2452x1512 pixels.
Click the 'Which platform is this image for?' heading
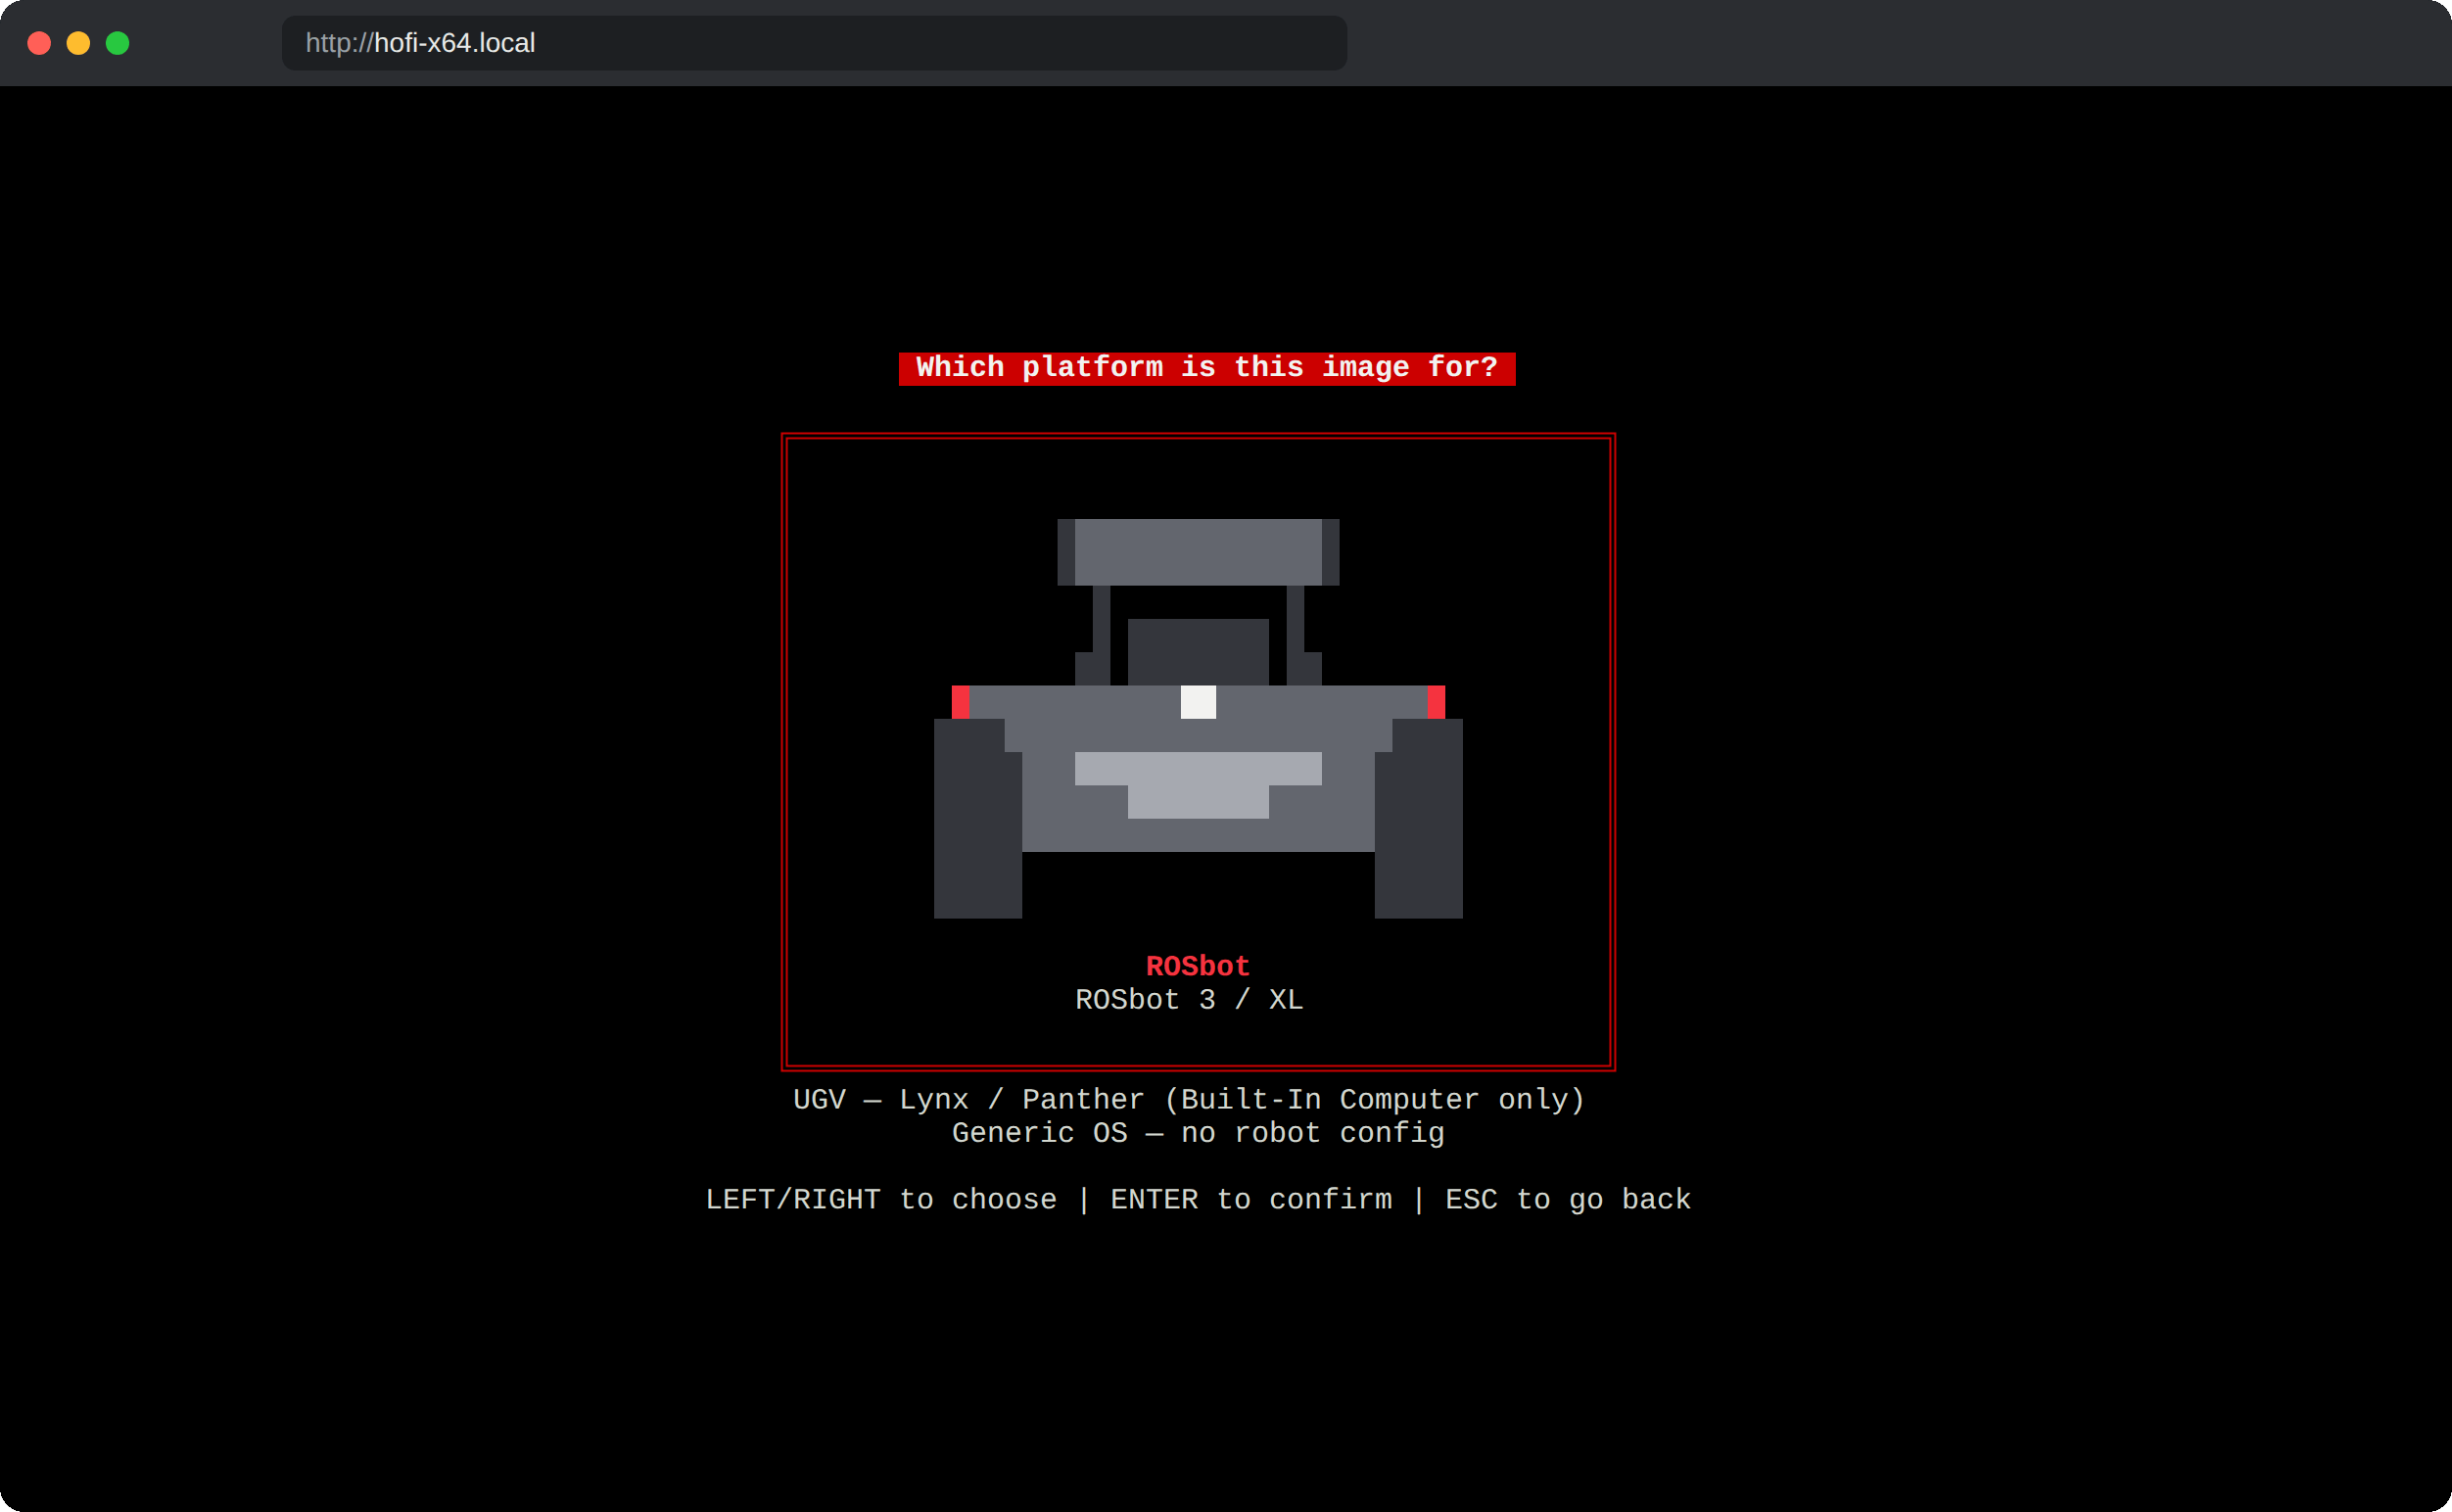click(x=1207, y=368)
